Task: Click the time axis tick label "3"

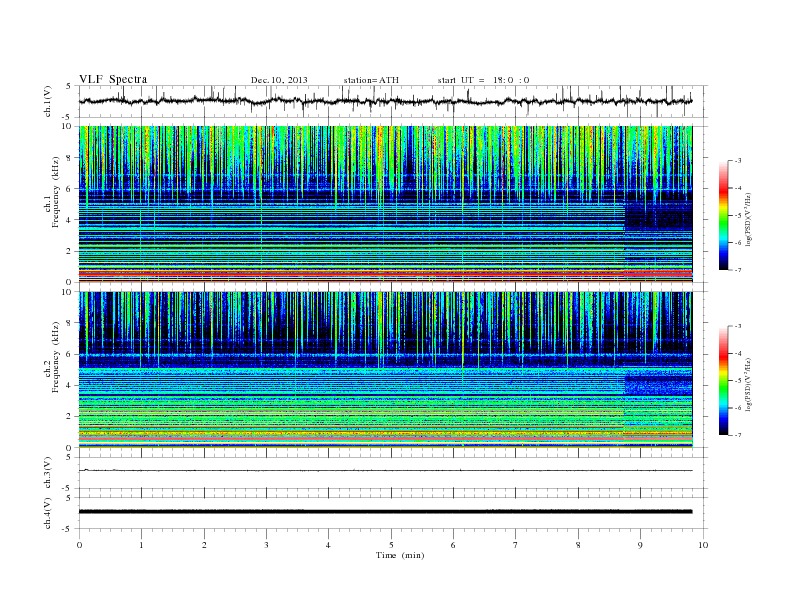Action: pos(266,545)
